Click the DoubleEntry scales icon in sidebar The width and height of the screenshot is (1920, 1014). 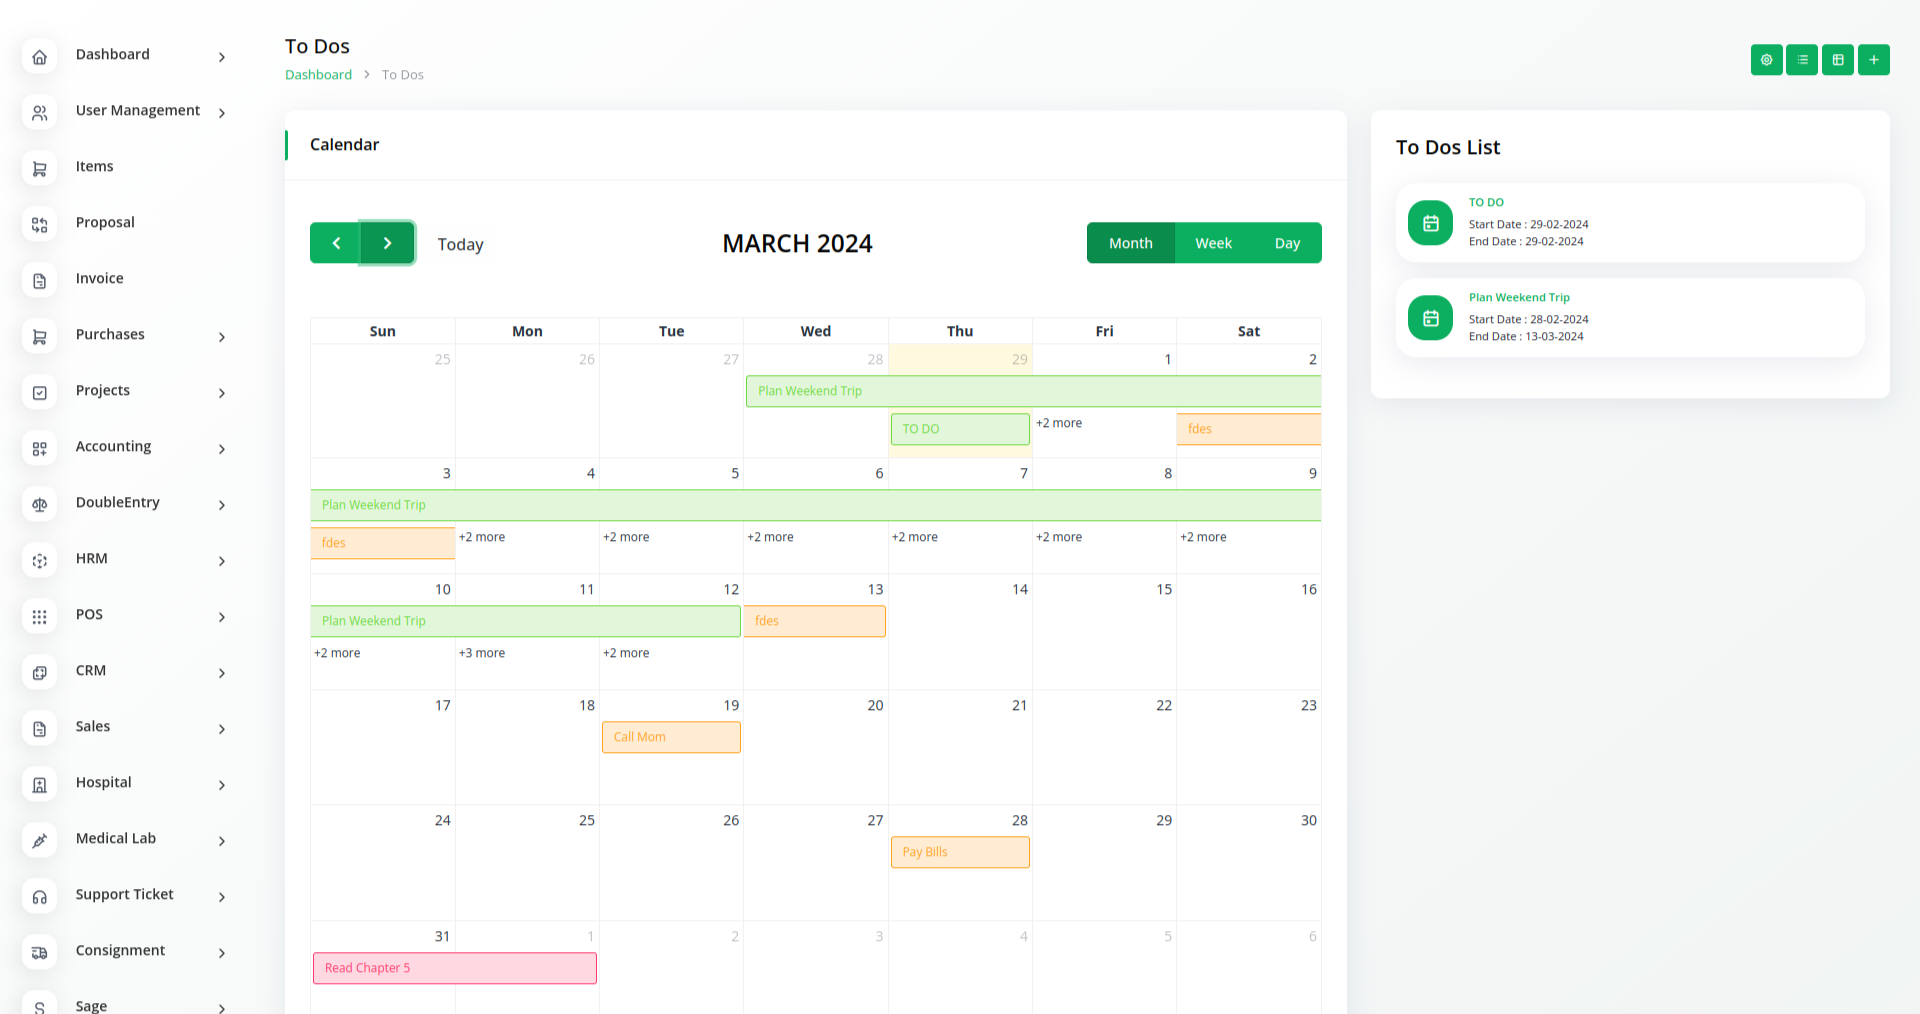tap(39, 505)
